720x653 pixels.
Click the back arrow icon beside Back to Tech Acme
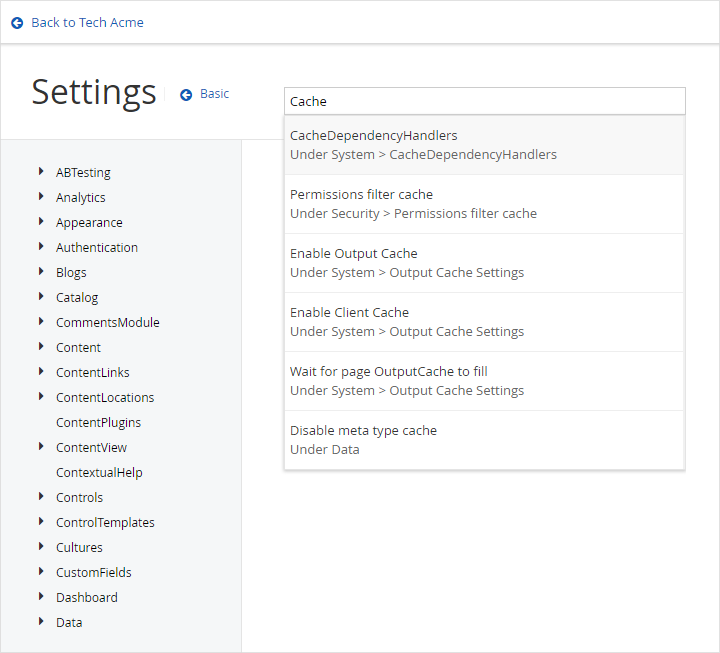17,23
